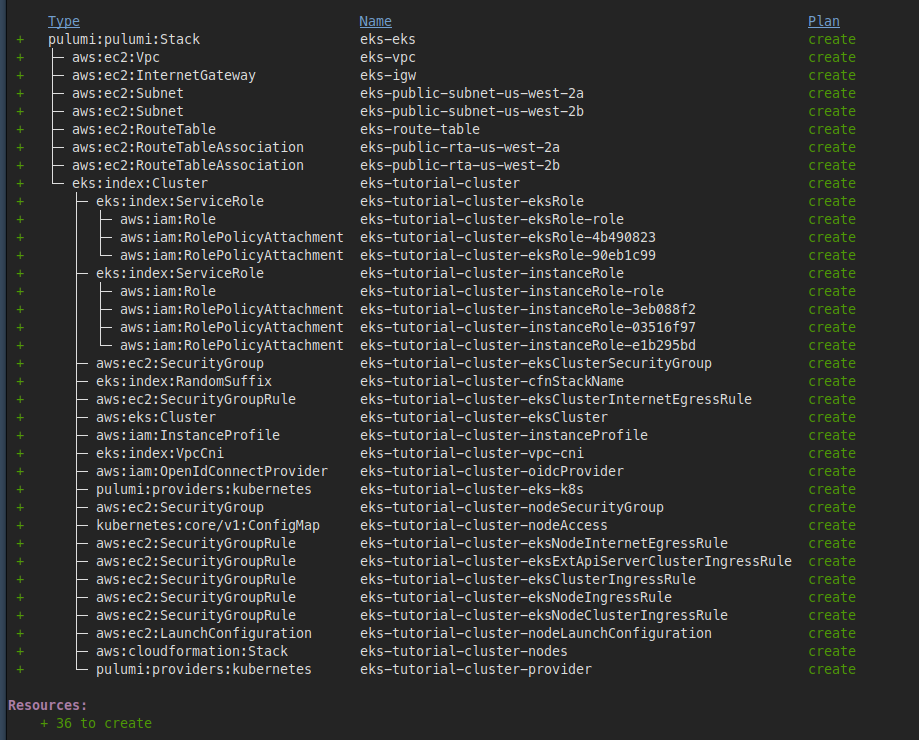Image resolution: width=919 pixels, height=740 pixels.
Task: Click name eks-tutorial-cluster-vpc-cni
Action: [x=472, y=453]
